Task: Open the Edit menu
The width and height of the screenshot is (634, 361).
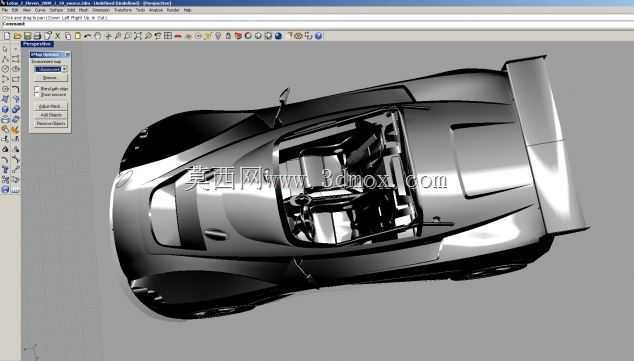Action: (15, 10)
